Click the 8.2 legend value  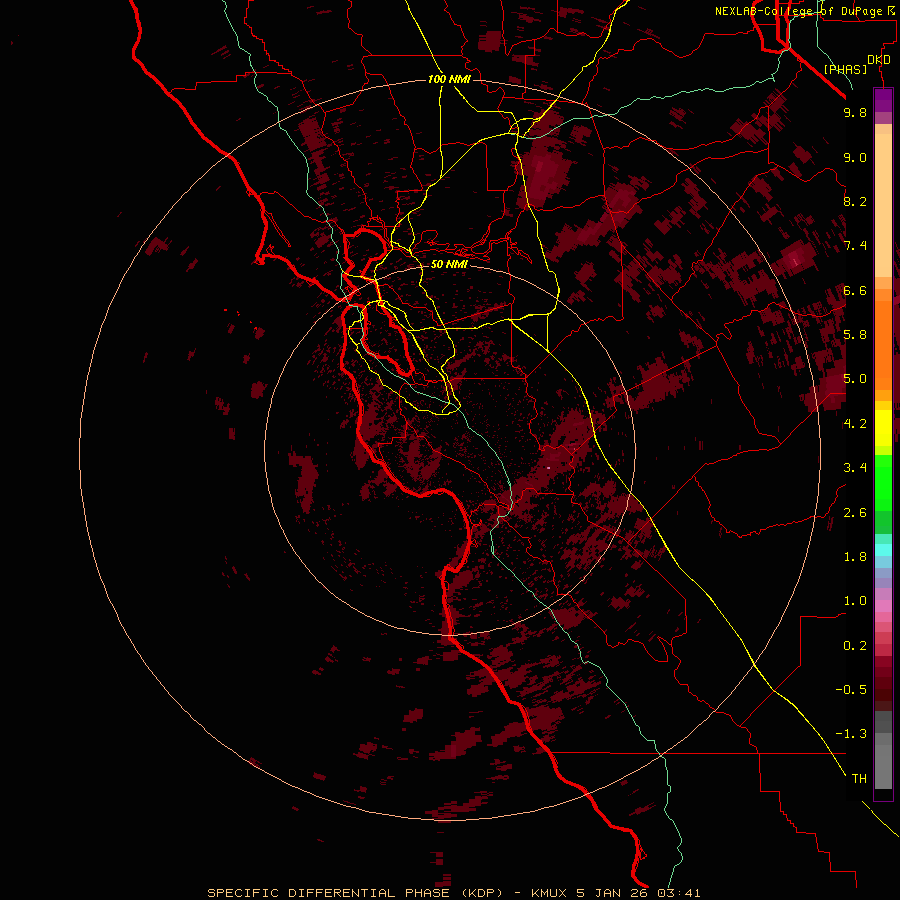tap(855, 201)
